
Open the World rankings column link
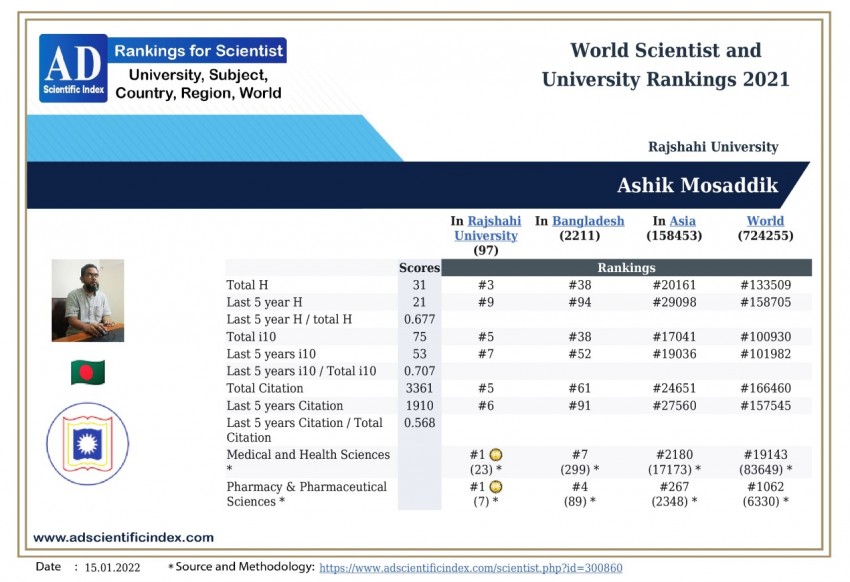(x=765, y=221)
